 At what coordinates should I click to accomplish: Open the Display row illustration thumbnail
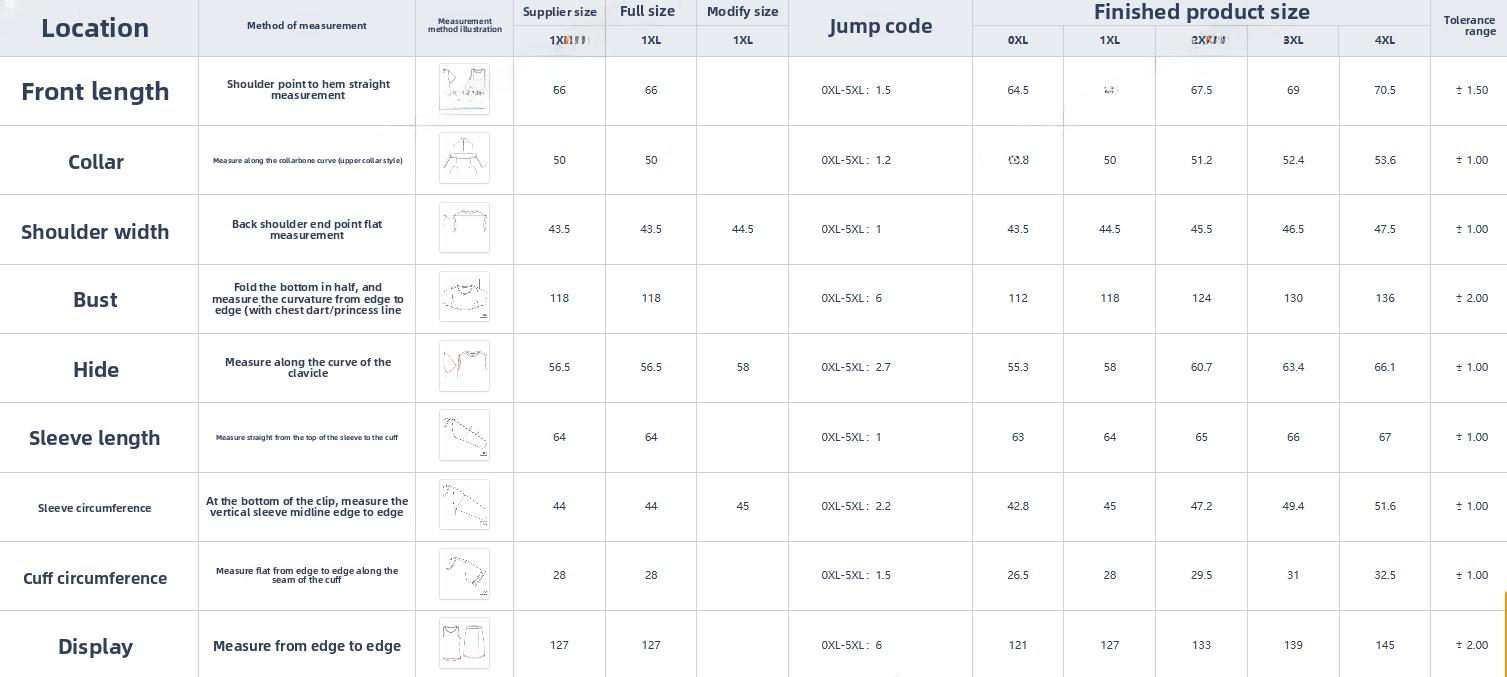[464, 643]
